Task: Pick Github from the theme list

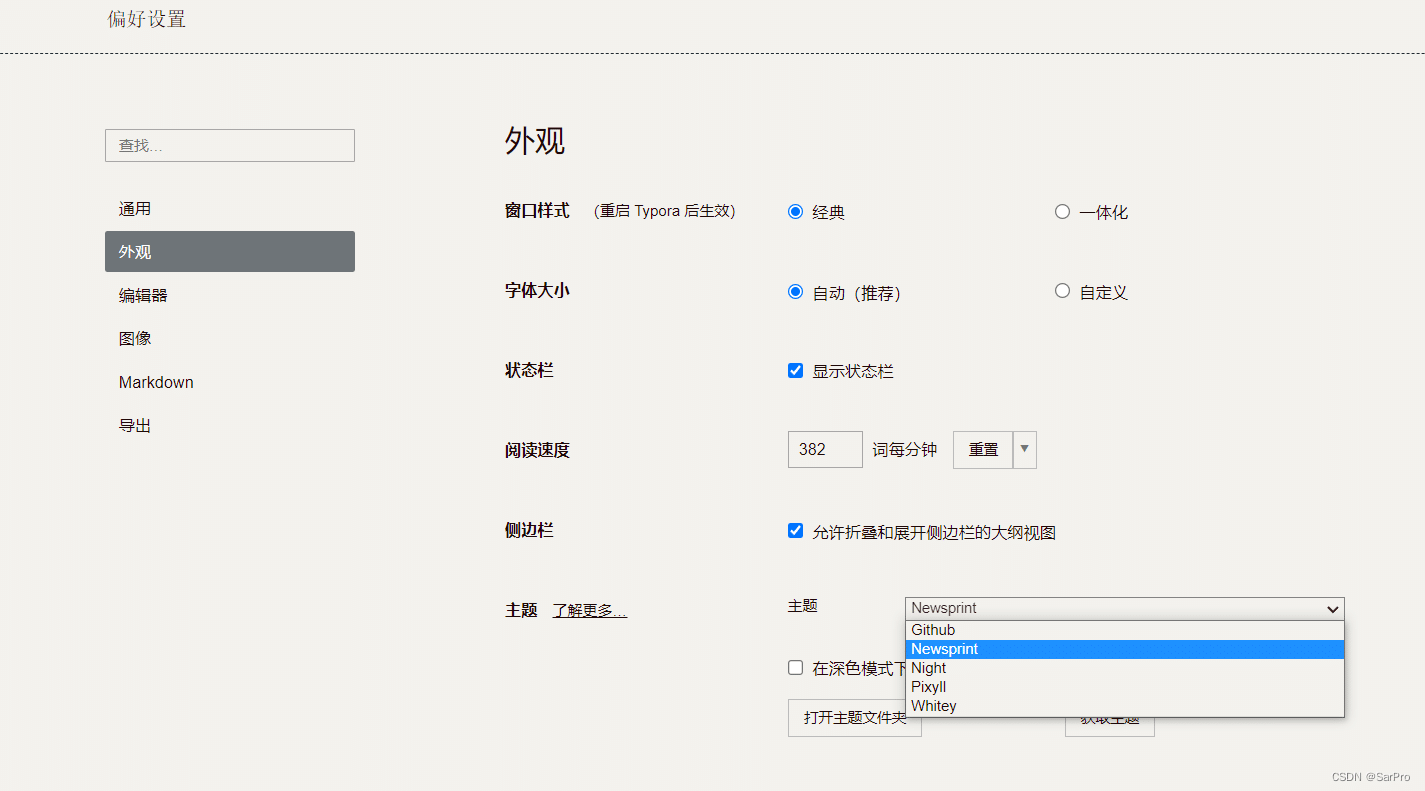Action: click(x=933, y=630)
